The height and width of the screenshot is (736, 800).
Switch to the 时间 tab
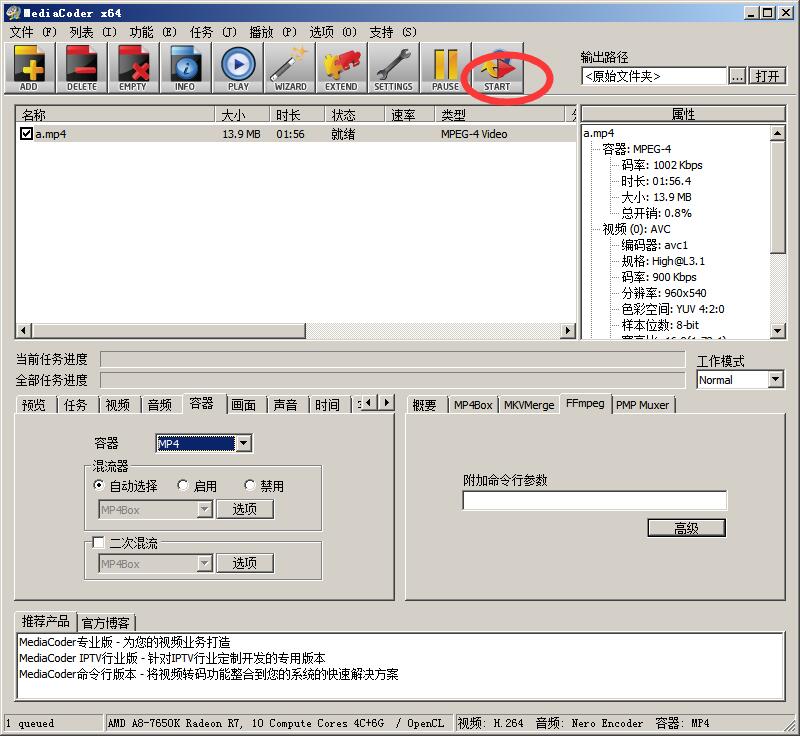(327, 405)
